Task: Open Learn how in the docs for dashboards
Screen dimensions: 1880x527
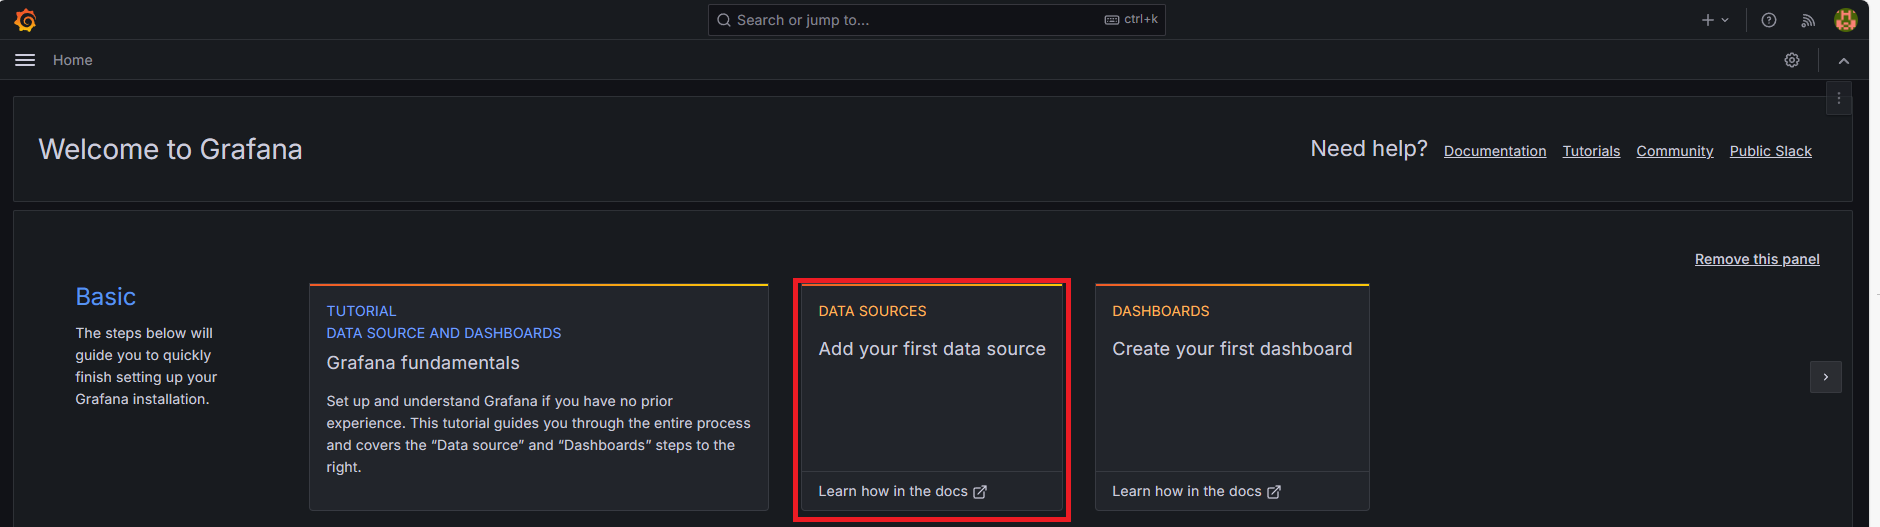Action: [1196, 491]
